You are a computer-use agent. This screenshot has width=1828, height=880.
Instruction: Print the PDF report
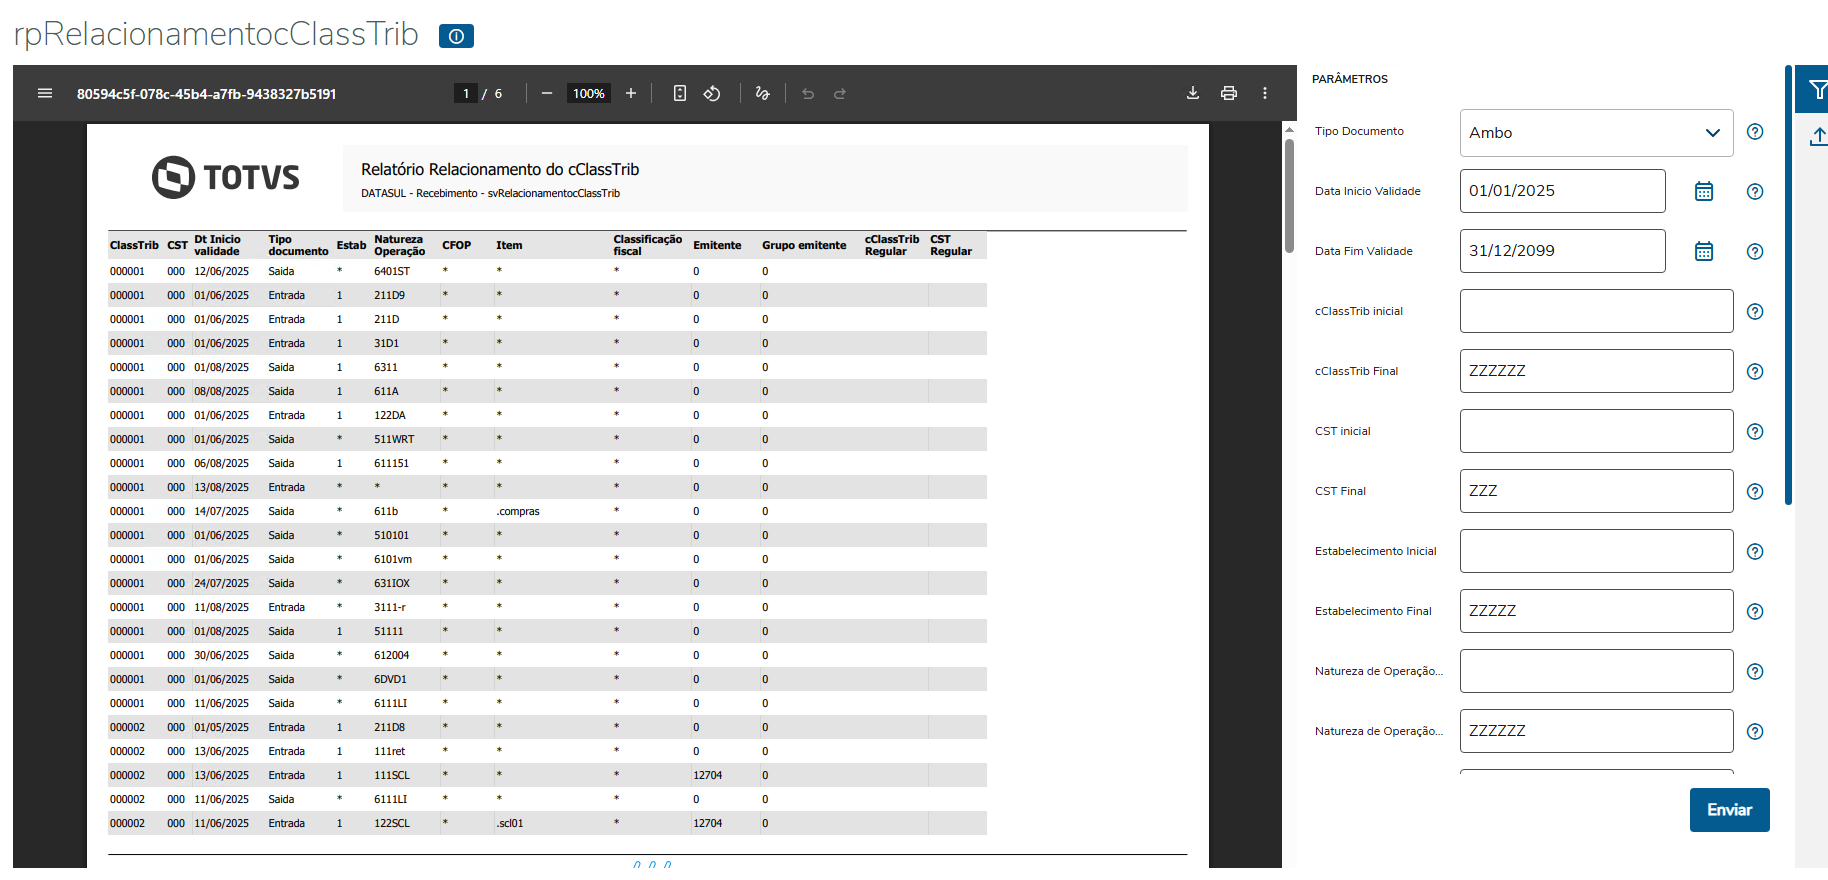[x=1229, y=93]
